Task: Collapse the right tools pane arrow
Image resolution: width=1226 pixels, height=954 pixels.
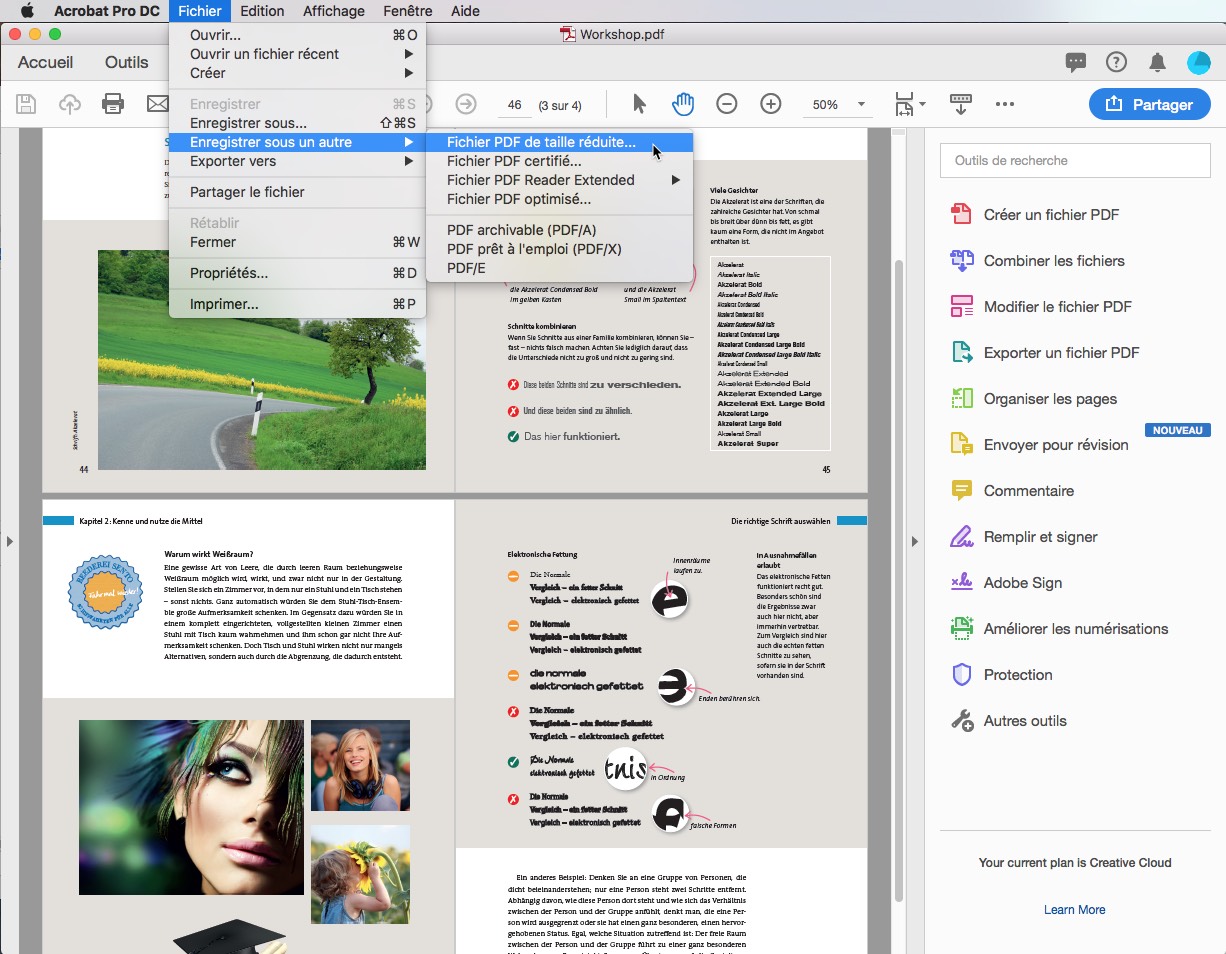Action: (914, 541)
